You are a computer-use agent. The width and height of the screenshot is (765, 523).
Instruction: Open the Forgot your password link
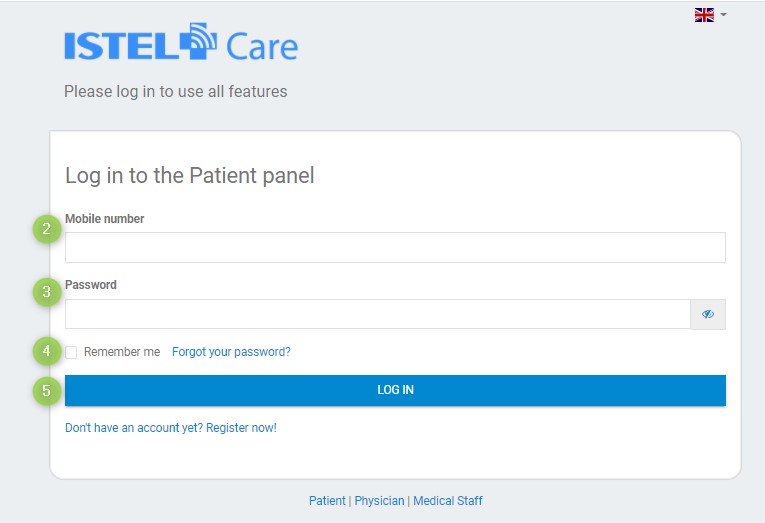(231, 352)
